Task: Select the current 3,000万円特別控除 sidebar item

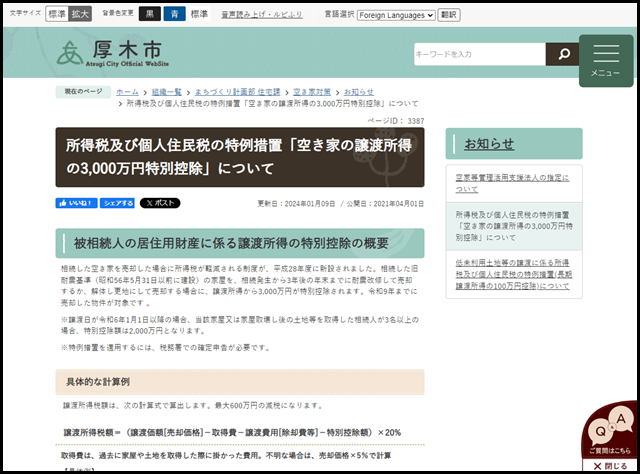Action: [514, 226]
